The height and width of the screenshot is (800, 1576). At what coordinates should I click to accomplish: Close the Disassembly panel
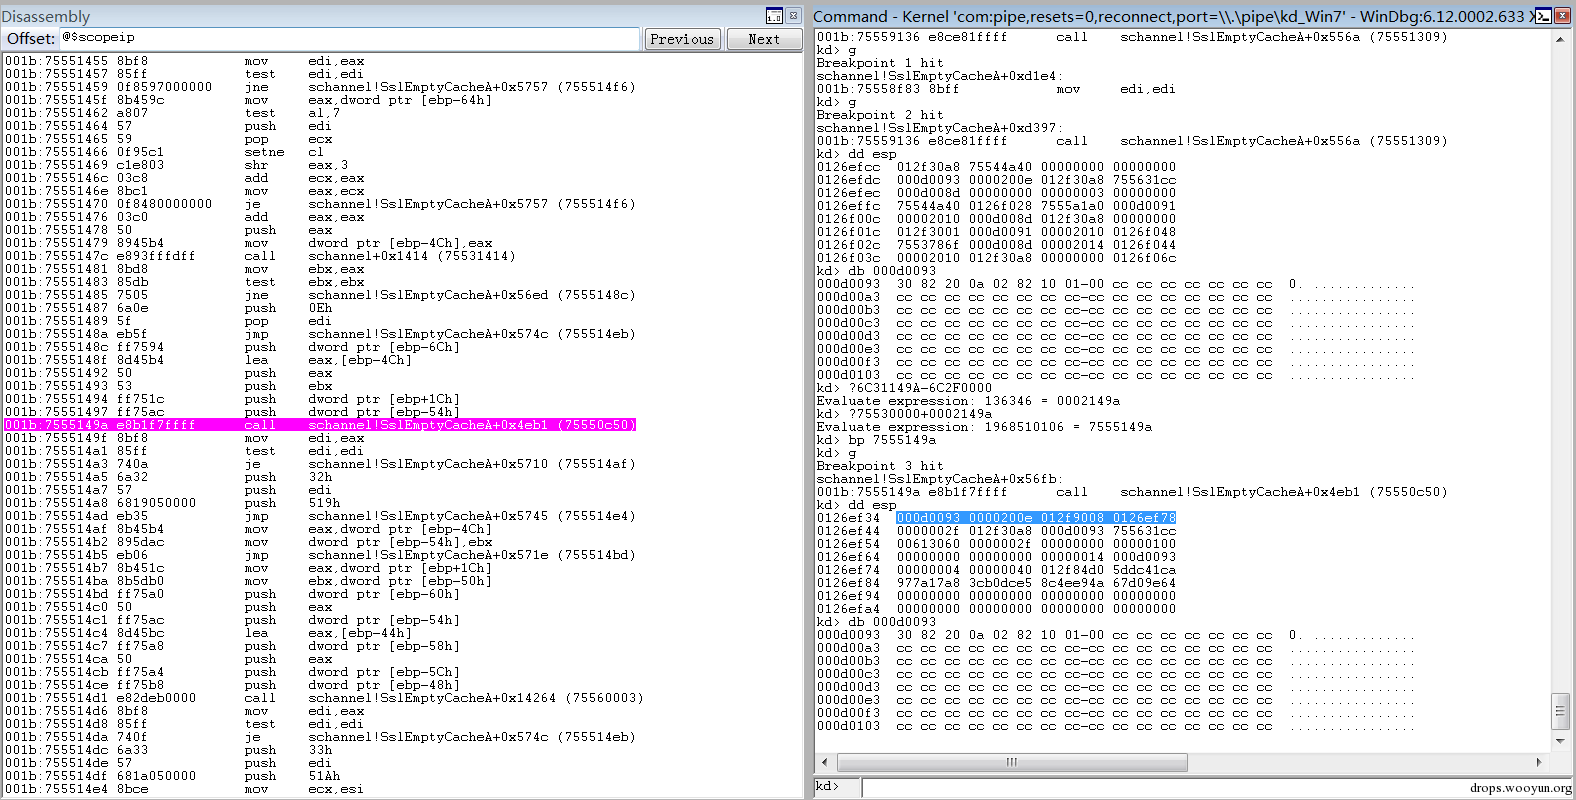793,16
